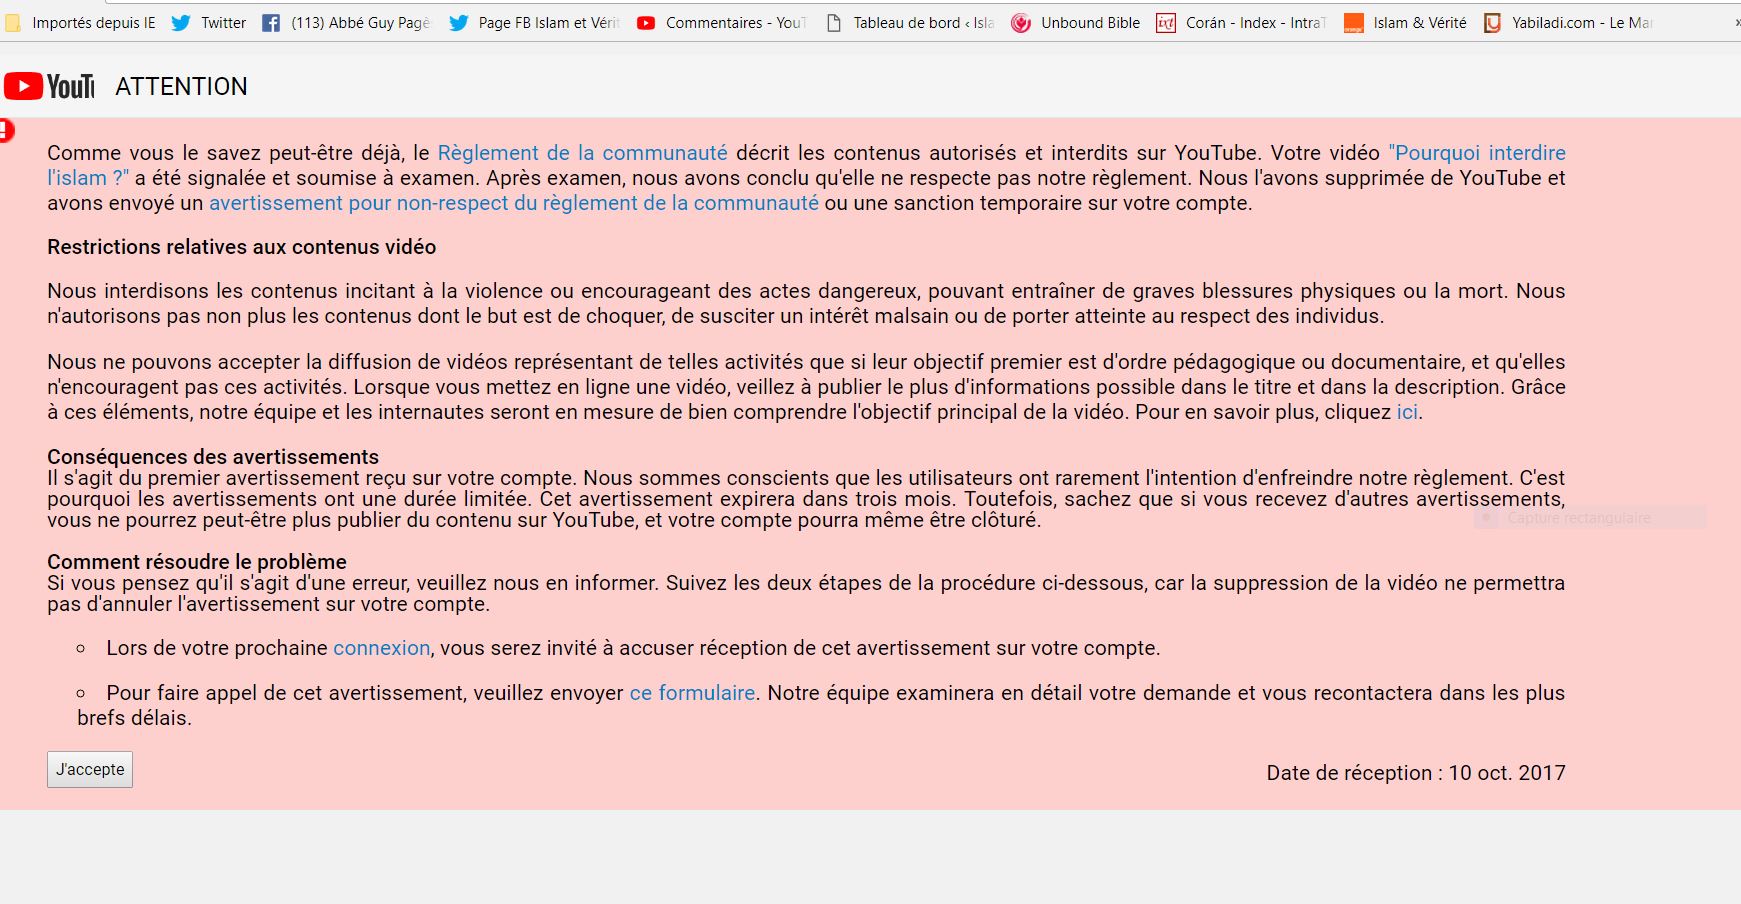Open the Twitter bookmark
Screen dimensions: 1741x904
pos(209,22)
